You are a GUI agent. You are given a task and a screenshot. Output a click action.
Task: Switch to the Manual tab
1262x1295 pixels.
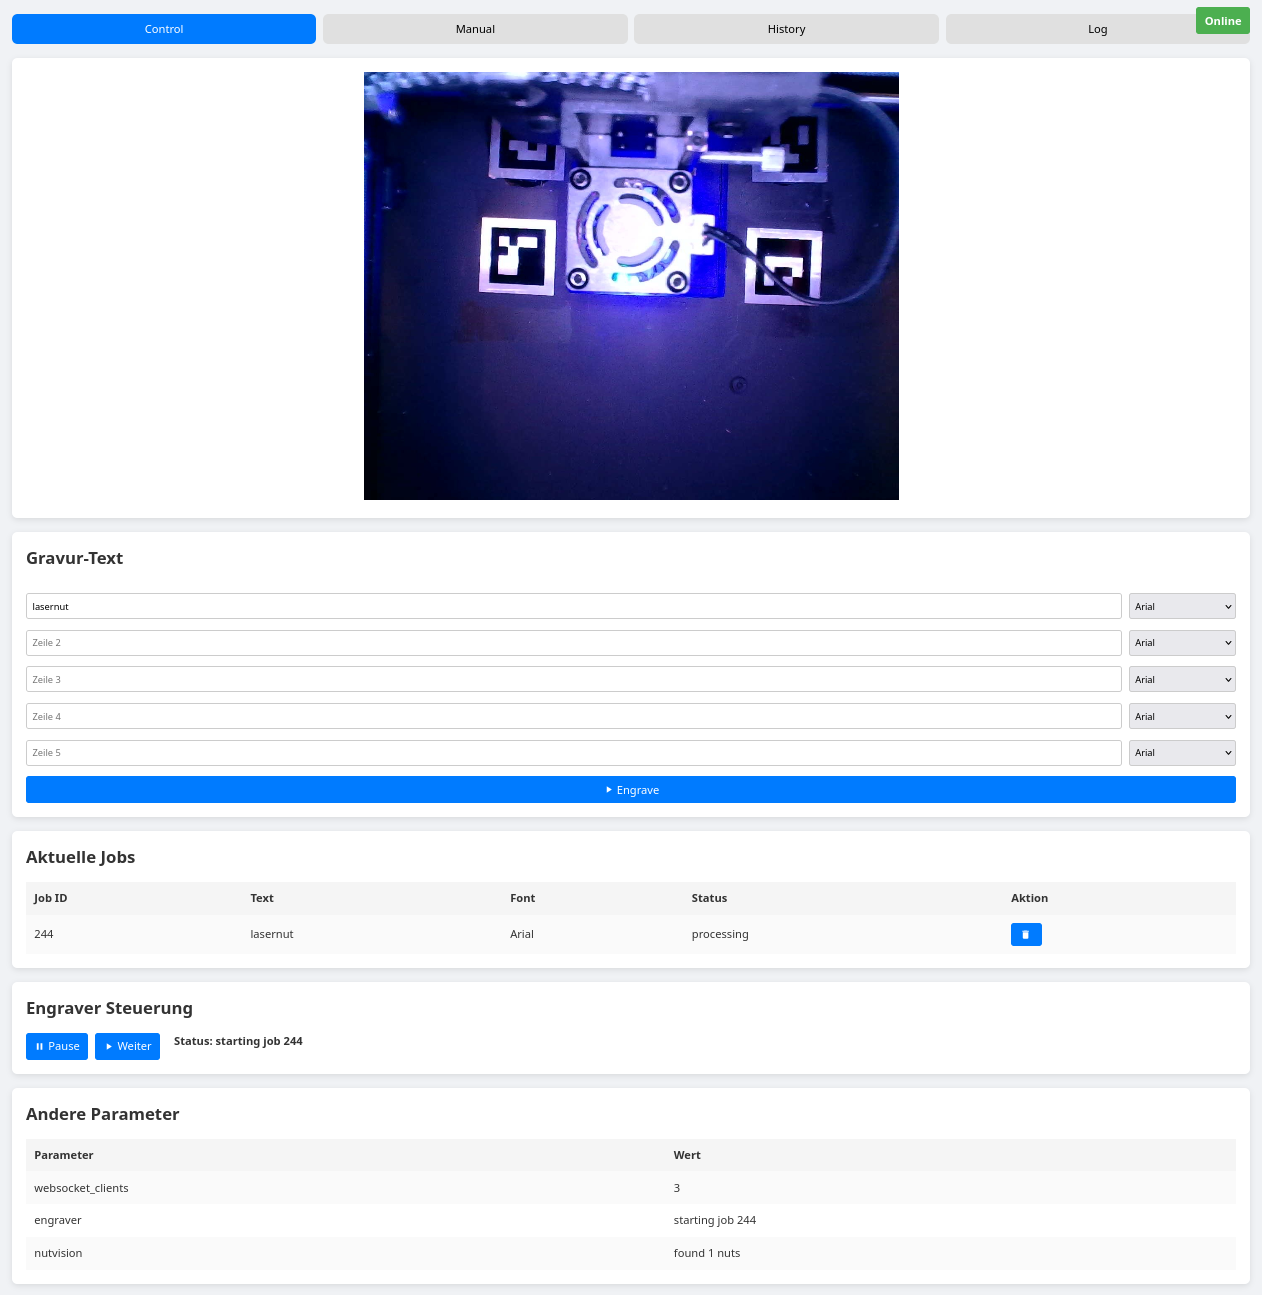(475, 29)
